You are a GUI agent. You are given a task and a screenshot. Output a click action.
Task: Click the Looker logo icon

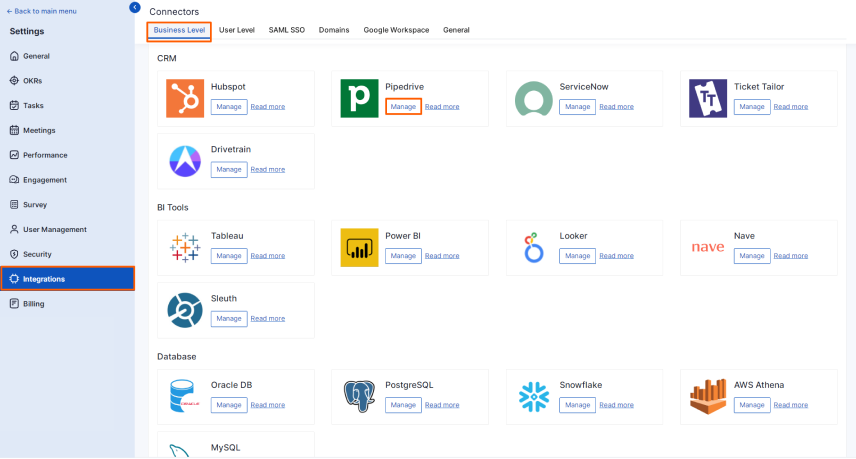coord(533,247)
